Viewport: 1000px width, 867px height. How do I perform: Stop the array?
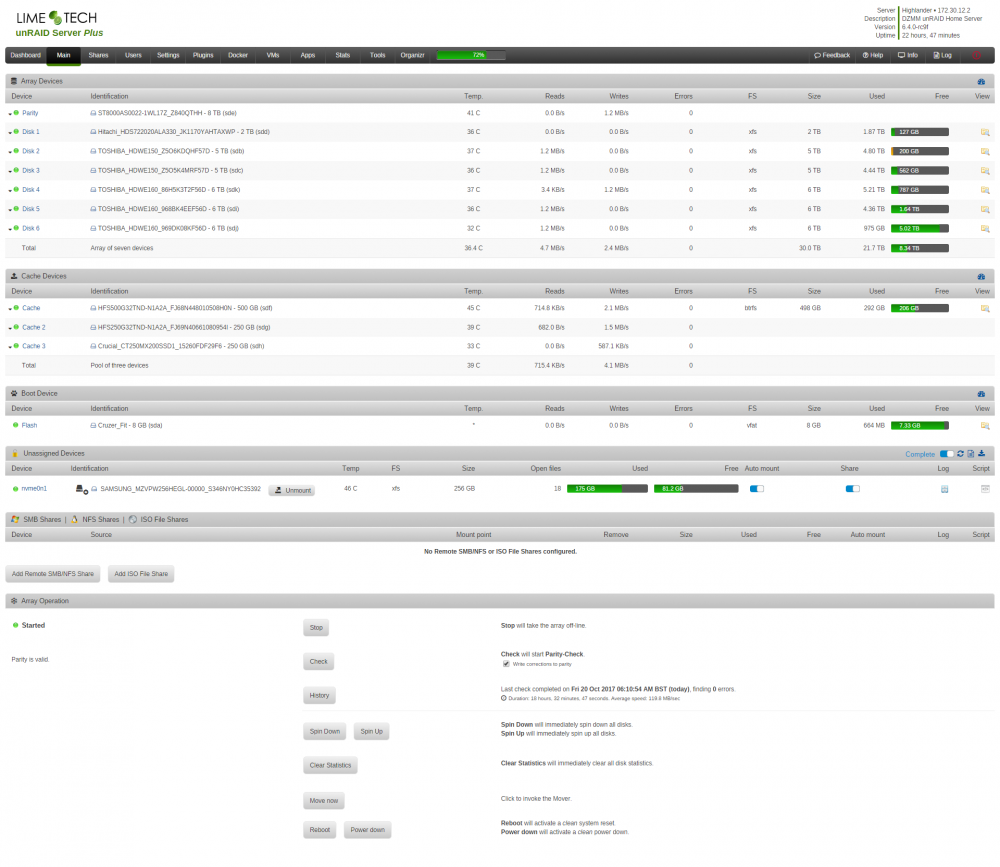pyautogui.click(x=316, y=628)
